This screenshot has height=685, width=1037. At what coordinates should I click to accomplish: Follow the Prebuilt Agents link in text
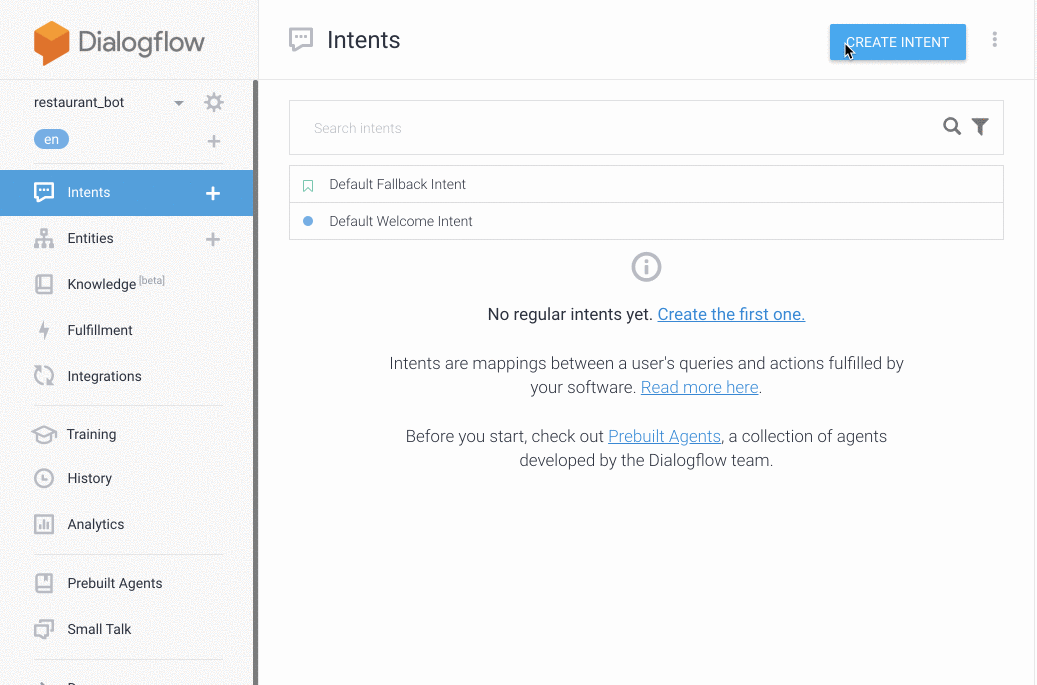664,436
